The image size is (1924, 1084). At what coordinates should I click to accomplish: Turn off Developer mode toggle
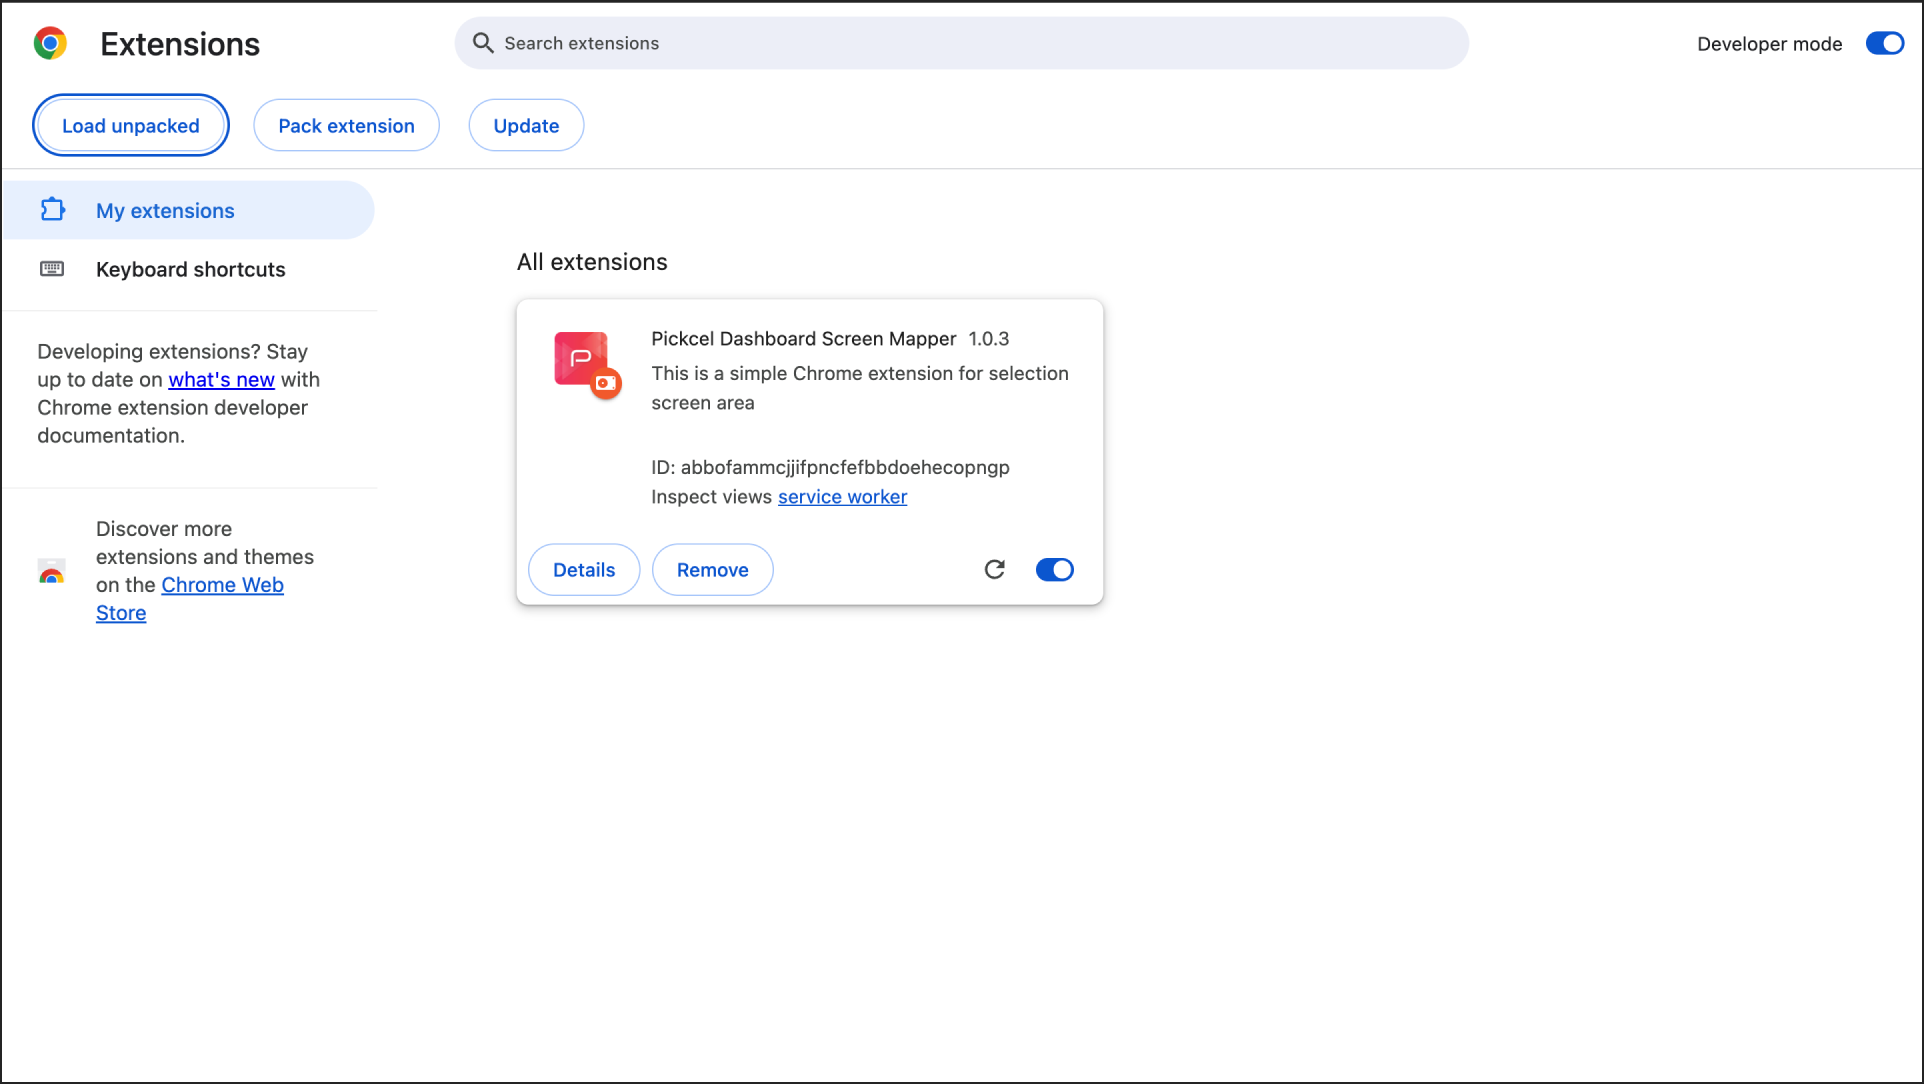tap(1884, 44)
